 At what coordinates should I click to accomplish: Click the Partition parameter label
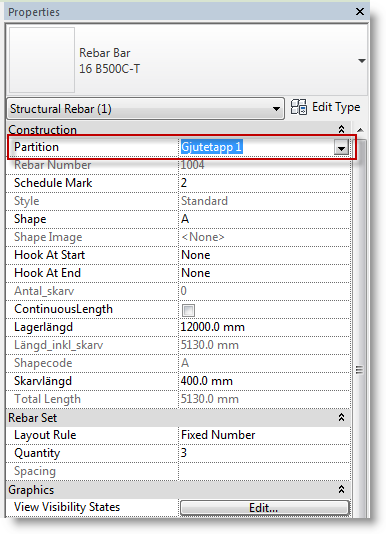(x=36, y=147)
